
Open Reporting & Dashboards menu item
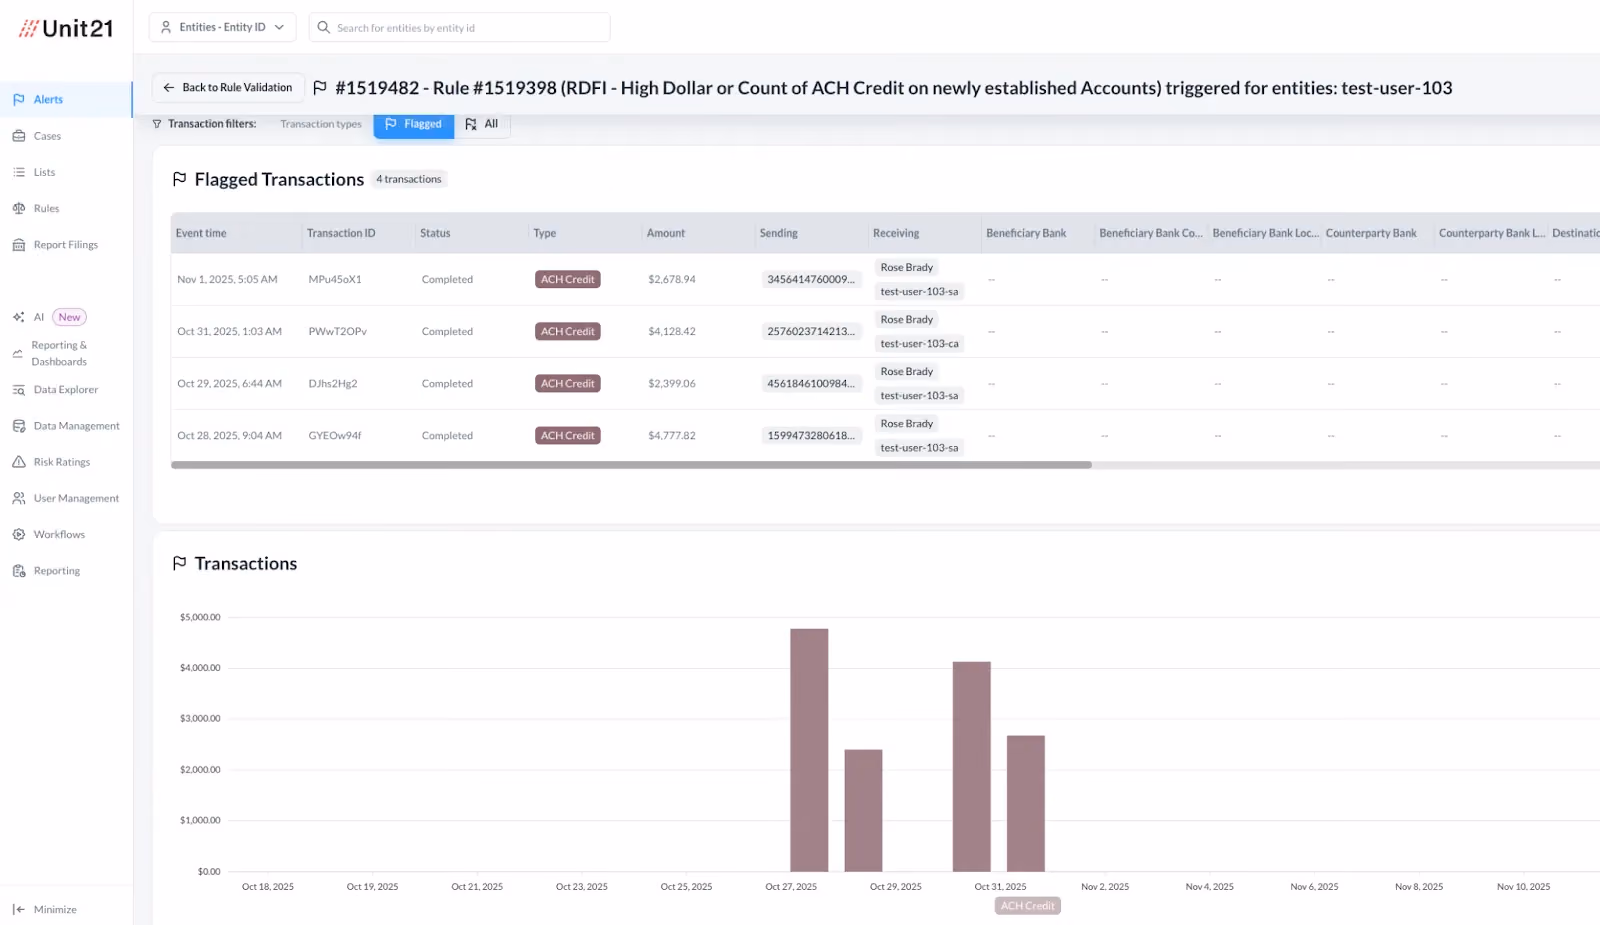pyautogui.click(x=58, y=354)
